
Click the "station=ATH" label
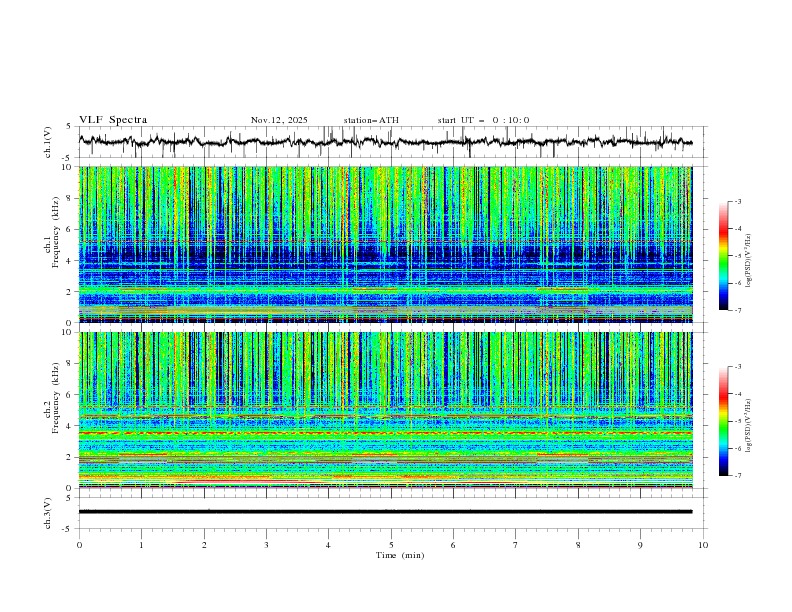pos(371,120)
